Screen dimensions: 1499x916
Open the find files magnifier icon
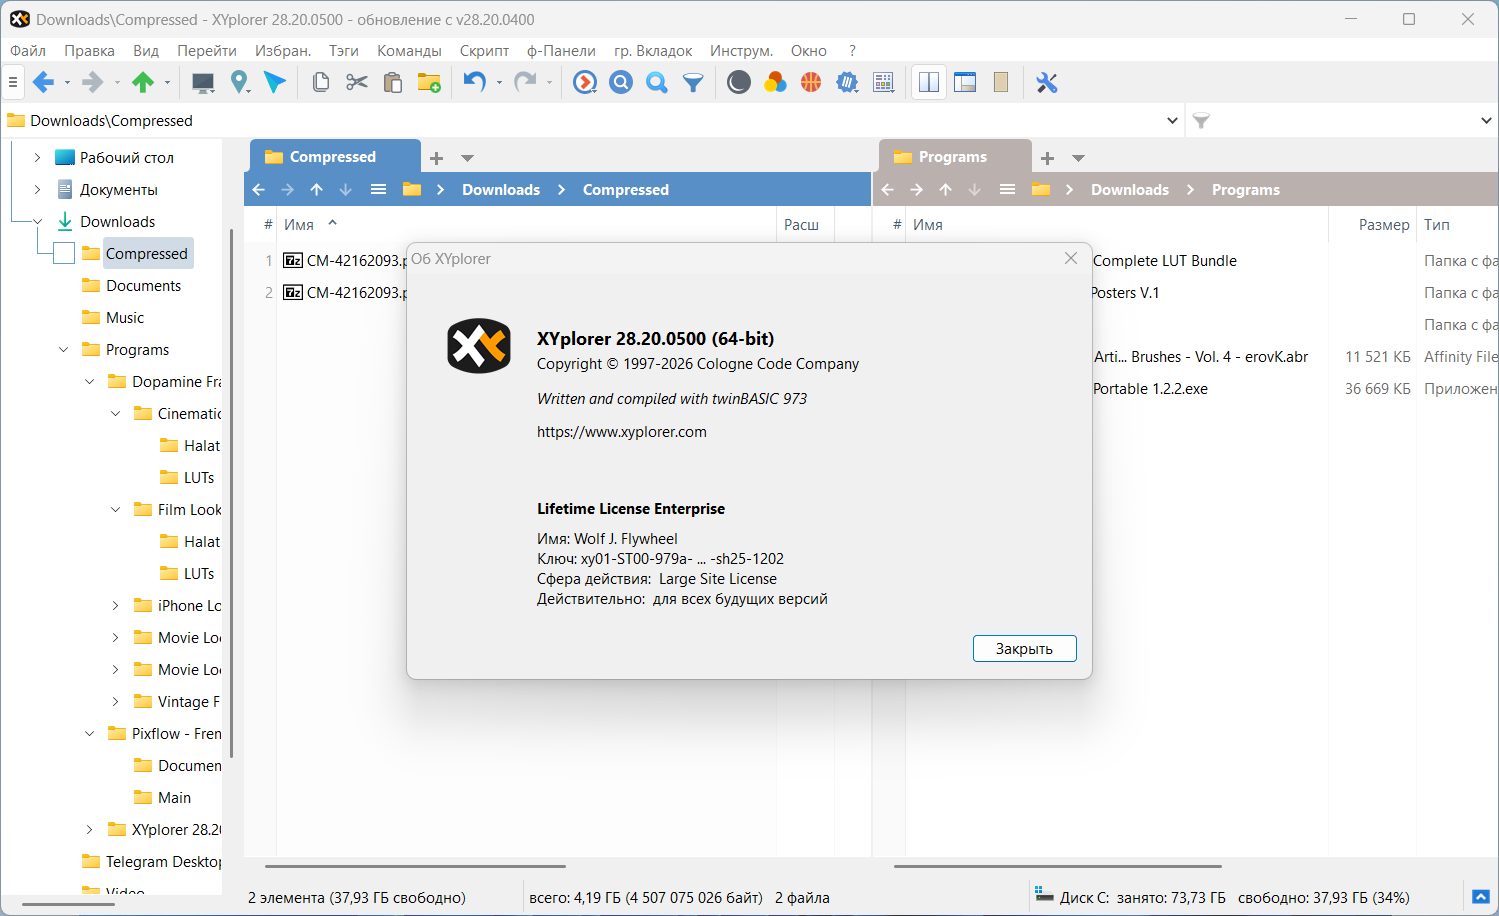621,83
